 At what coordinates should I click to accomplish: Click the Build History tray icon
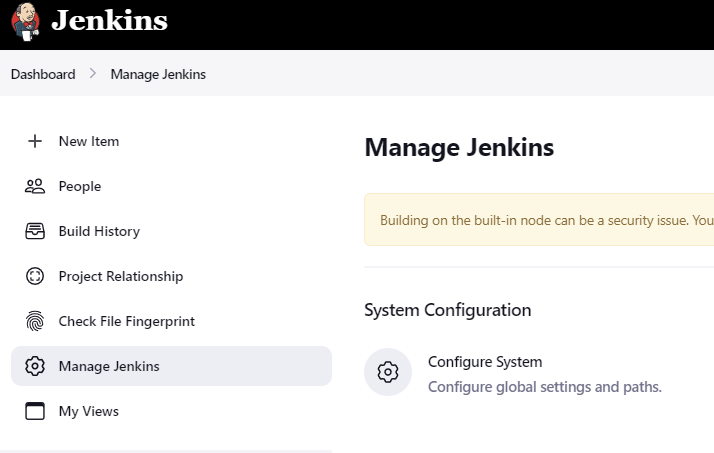tap(35, 231)
